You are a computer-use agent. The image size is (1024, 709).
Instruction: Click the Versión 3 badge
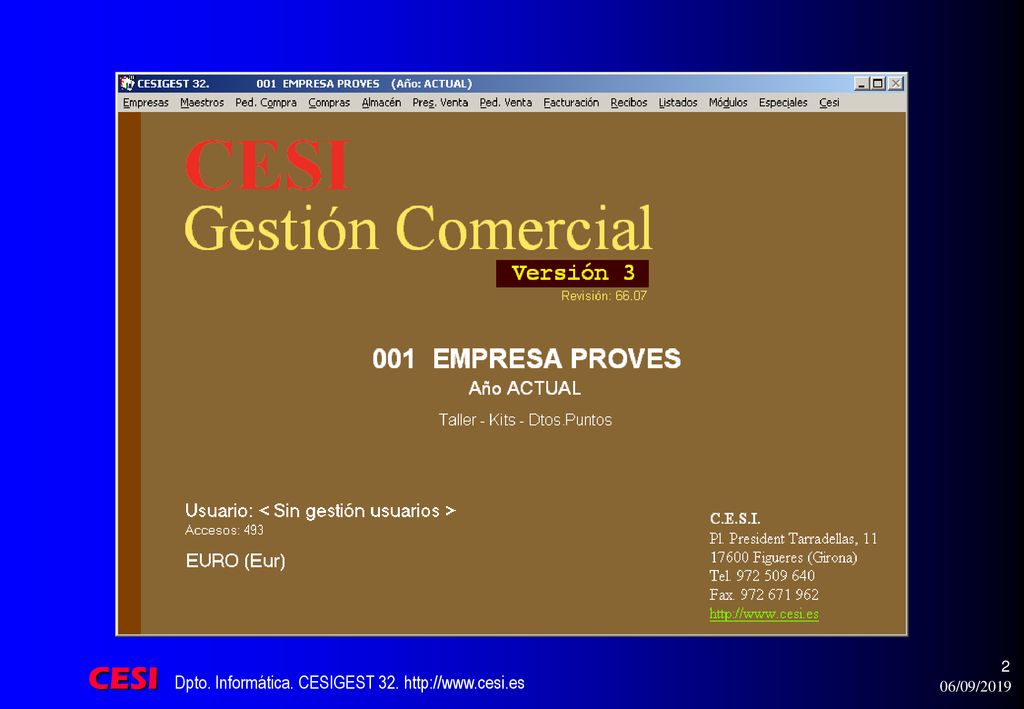click(572, 273)
